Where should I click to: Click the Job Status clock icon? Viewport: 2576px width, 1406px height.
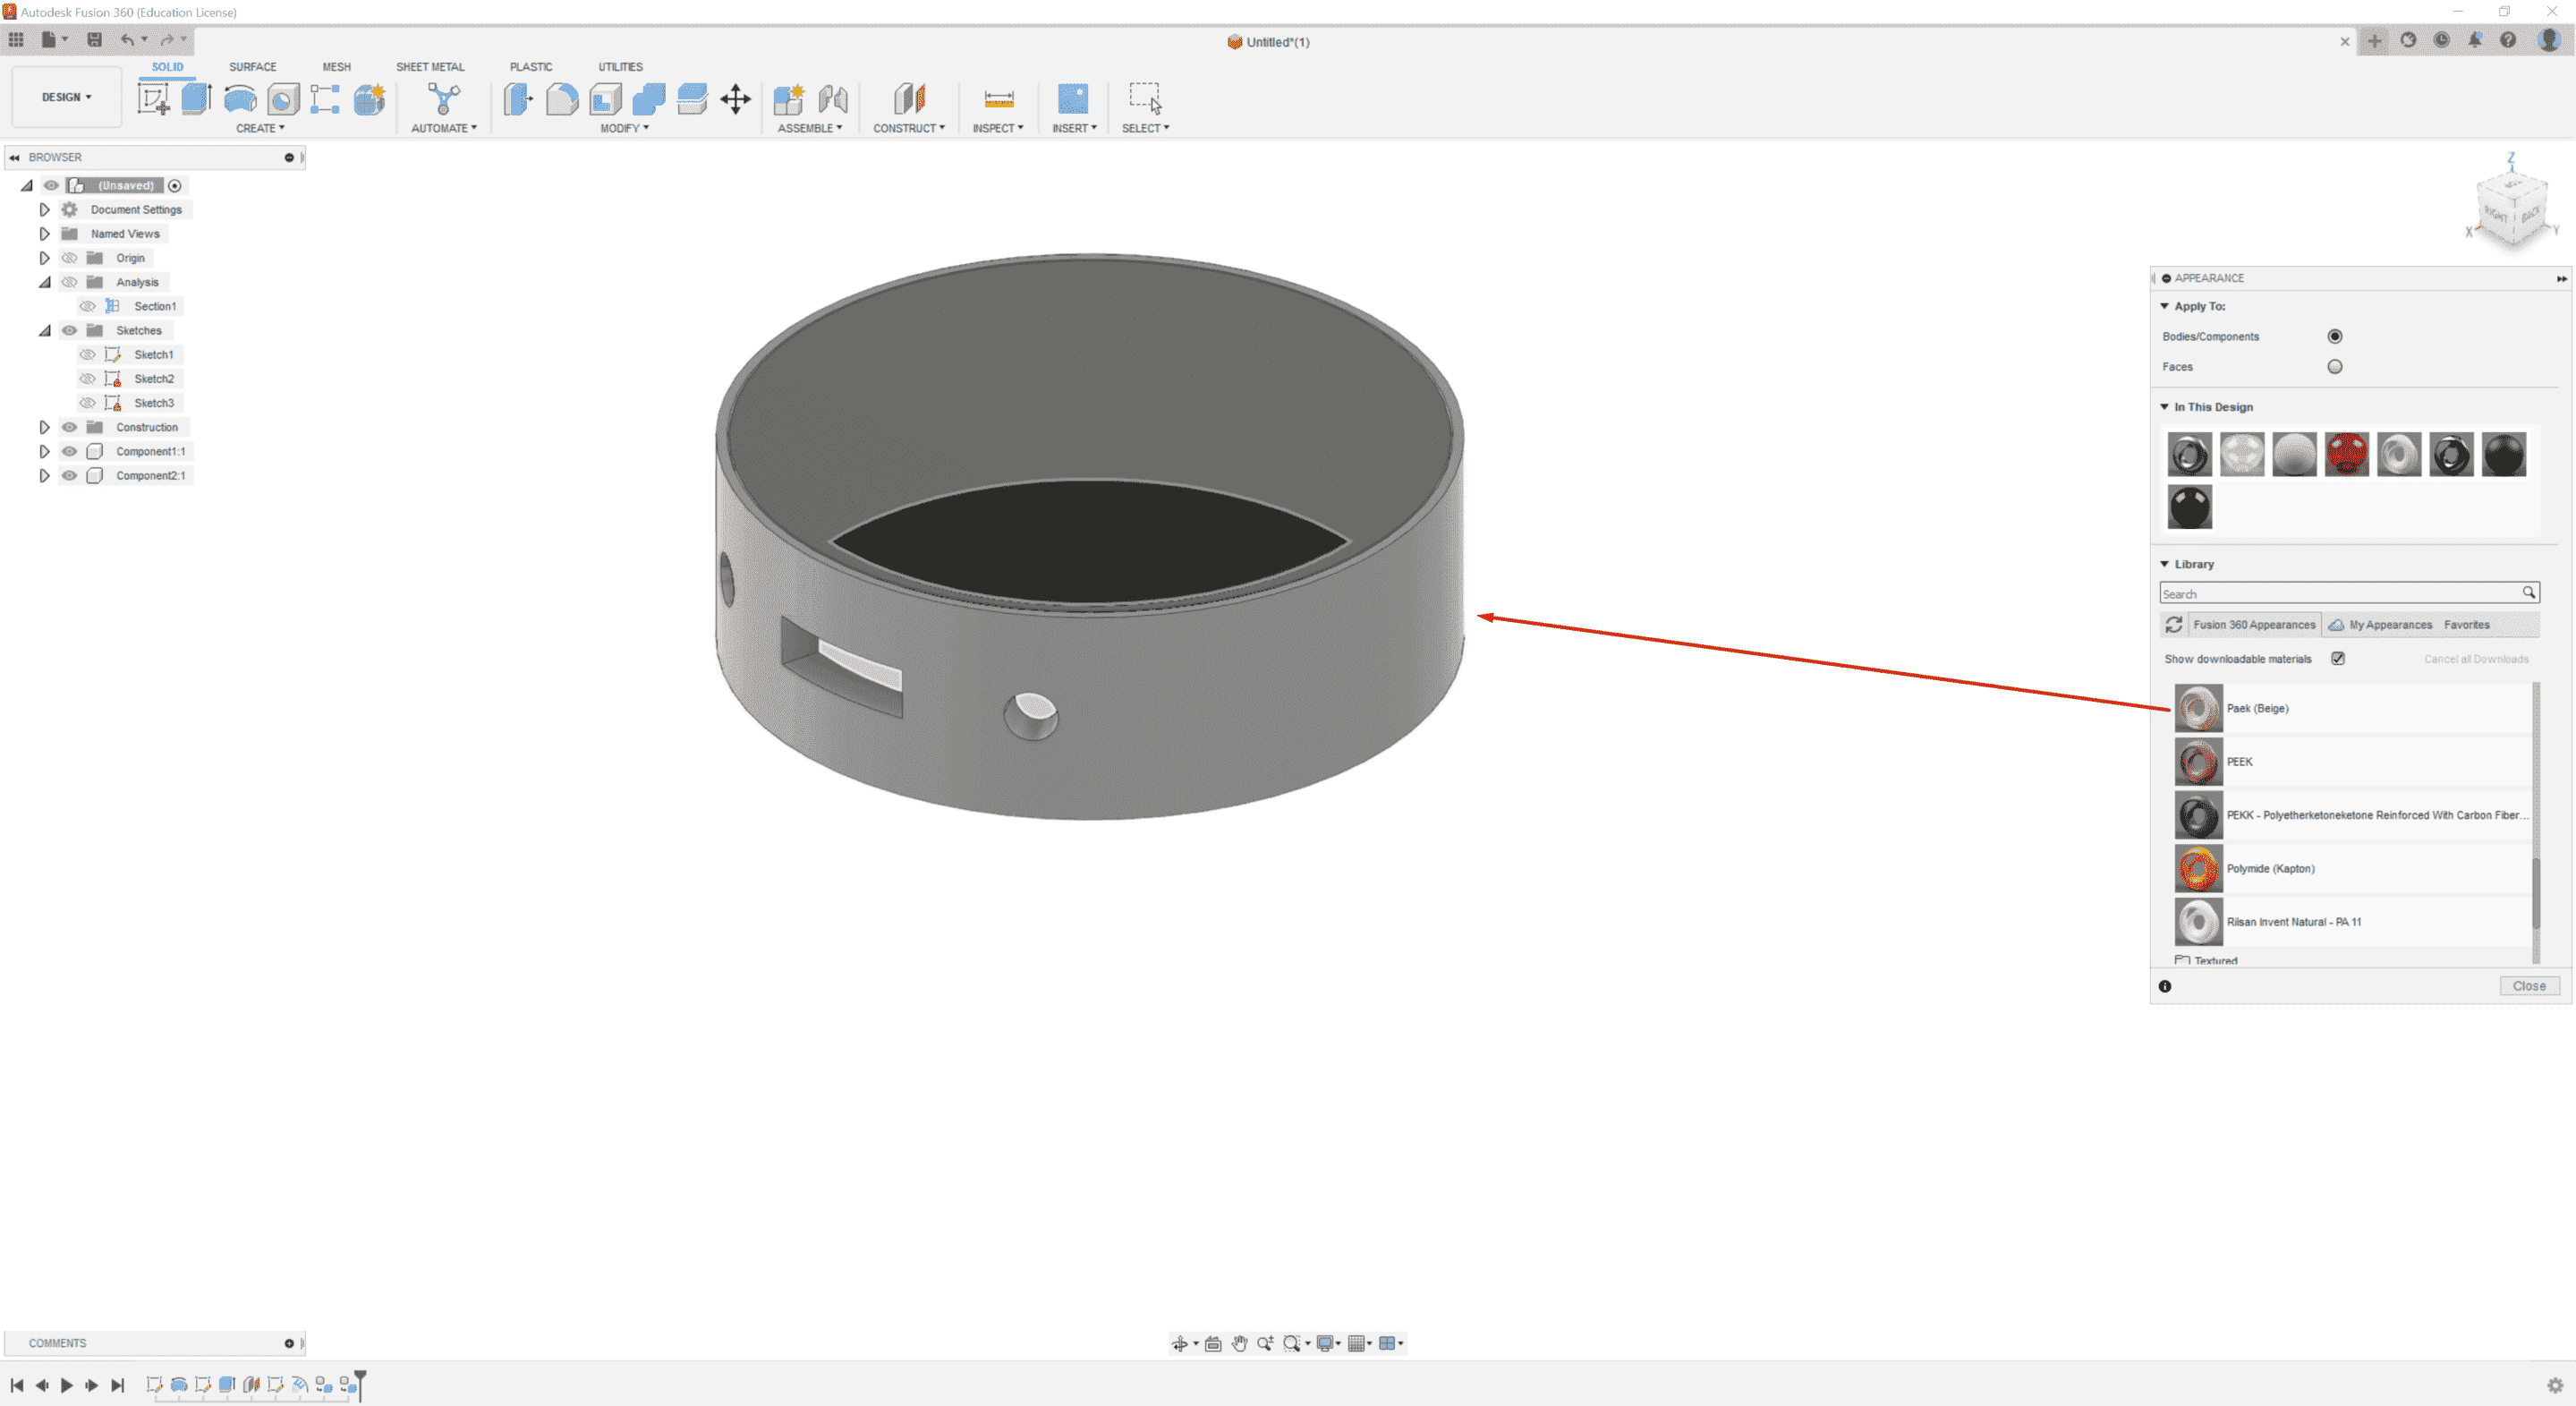pyautogui.click(x=2442, y=40)
